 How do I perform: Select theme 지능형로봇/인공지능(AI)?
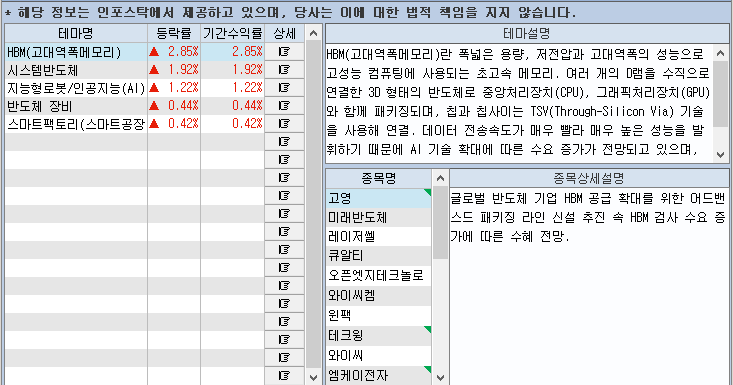(x=76, y=88)
